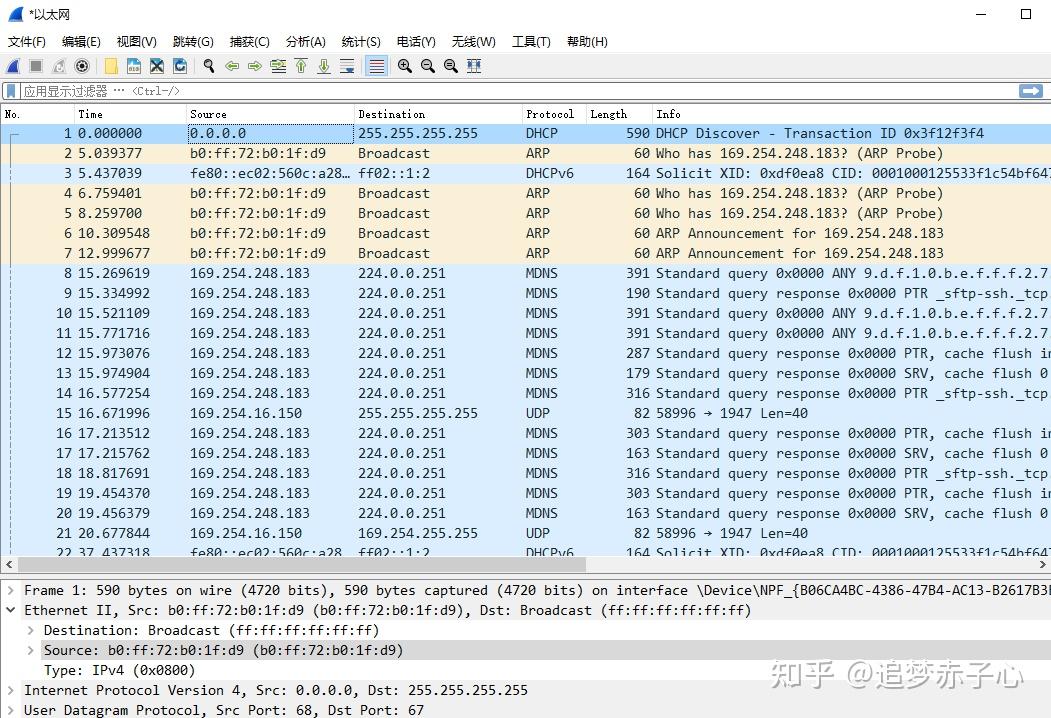1051x718 pixels.
Task: Save the capture file
Action: click(134, 66)
